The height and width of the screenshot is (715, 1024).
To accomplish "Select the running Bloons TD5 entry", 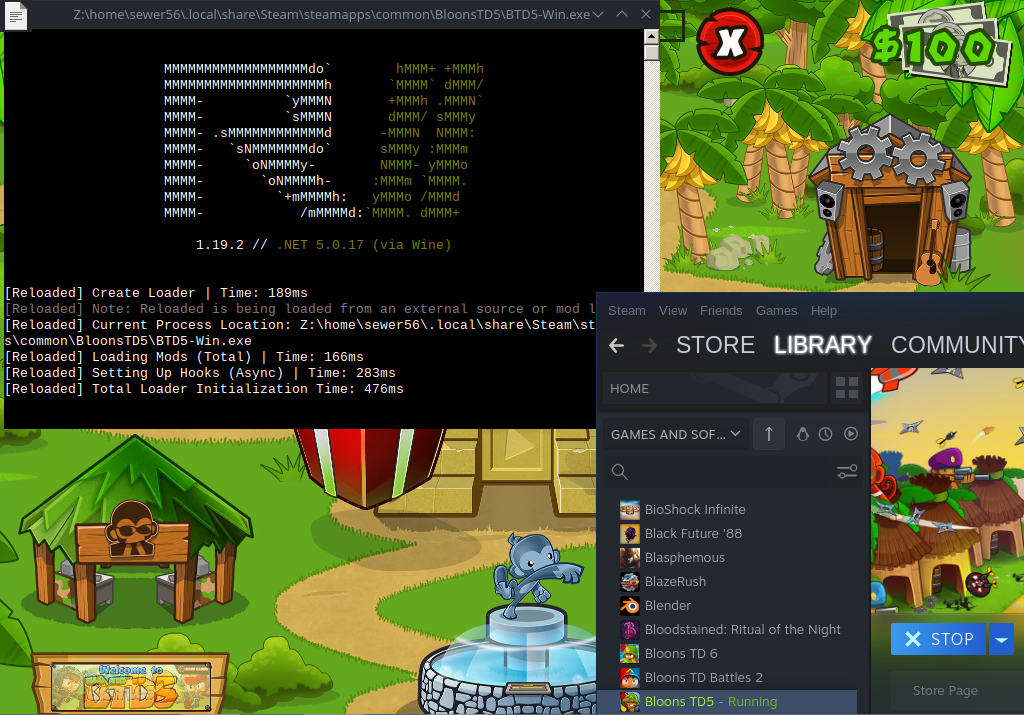I will coord(728,702).
